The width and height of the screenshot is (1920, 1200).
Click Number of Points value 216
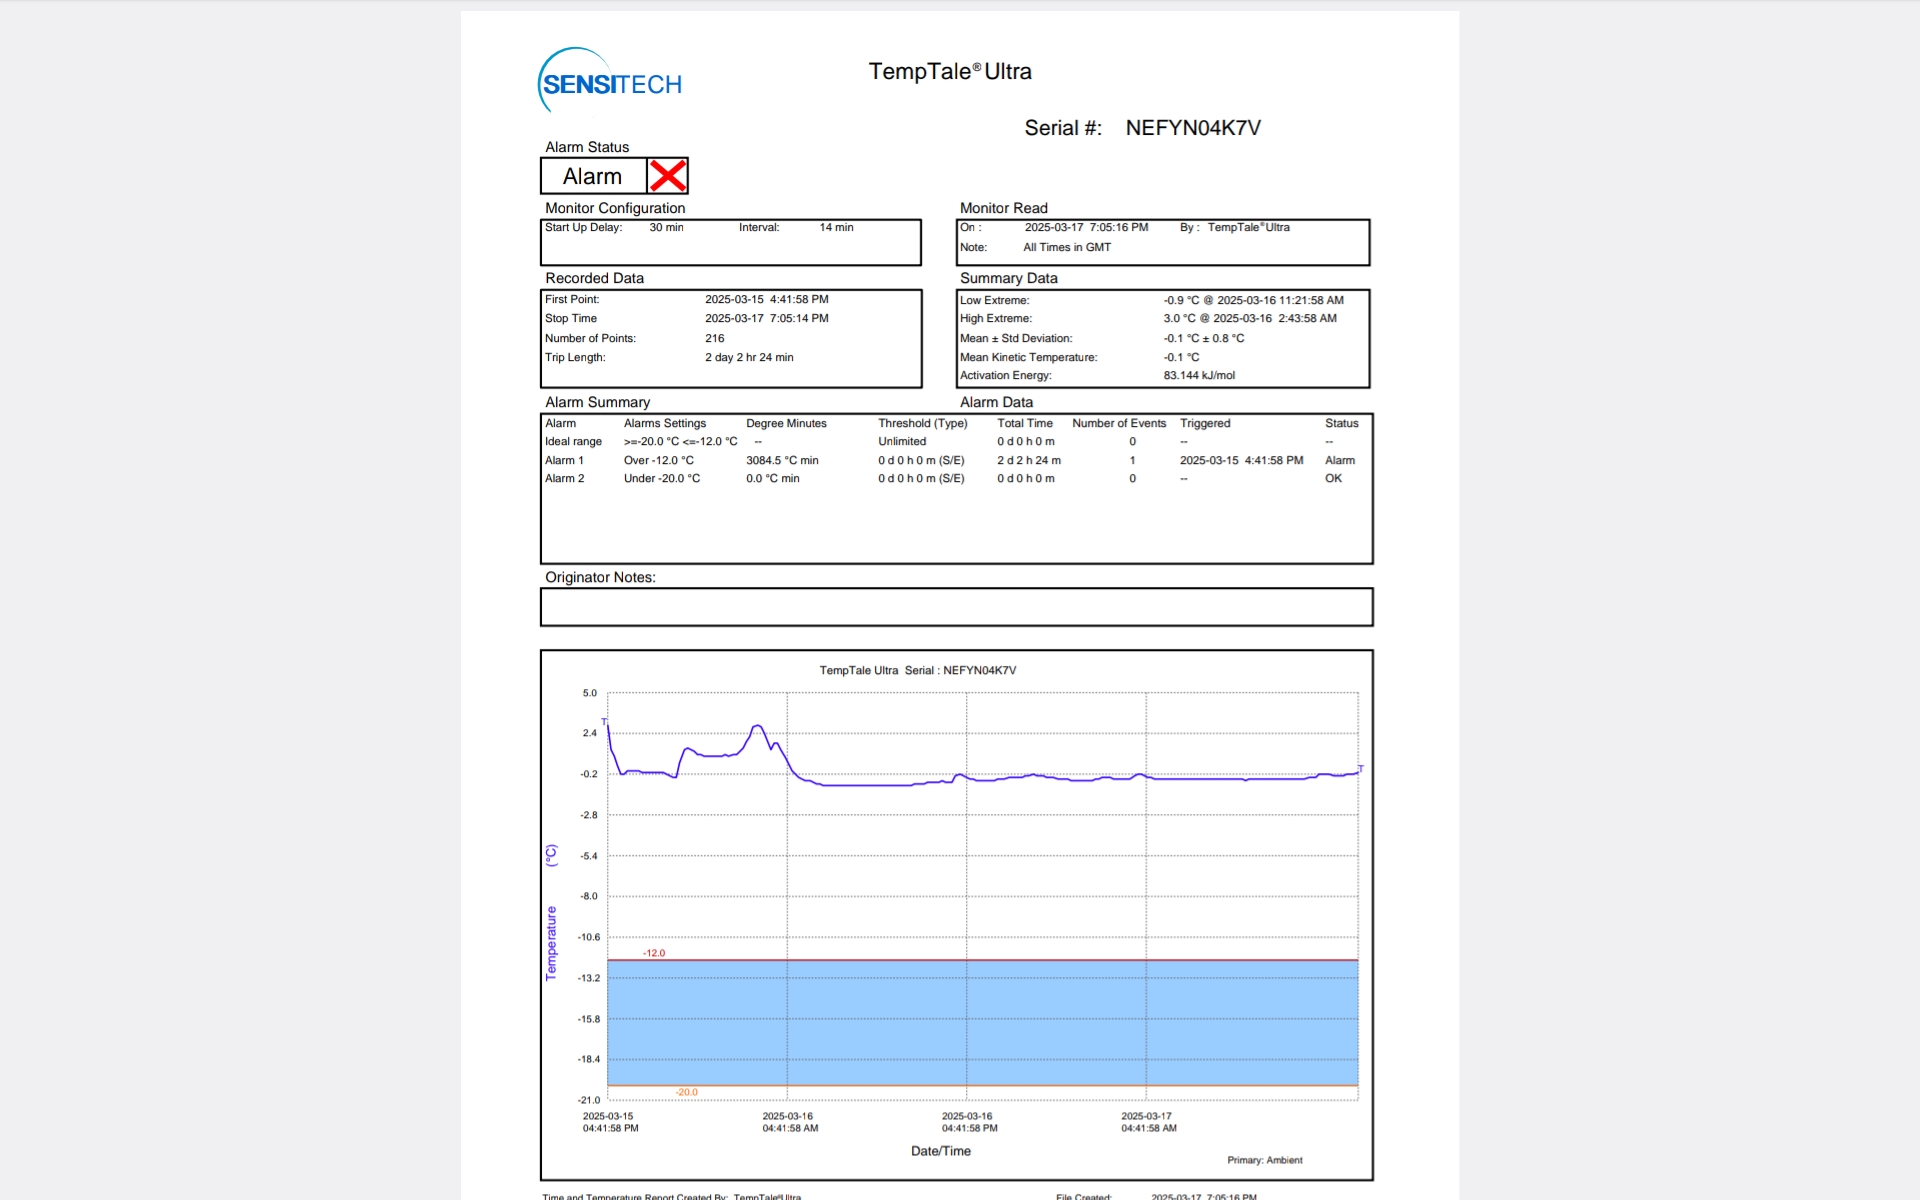(714, 338)
